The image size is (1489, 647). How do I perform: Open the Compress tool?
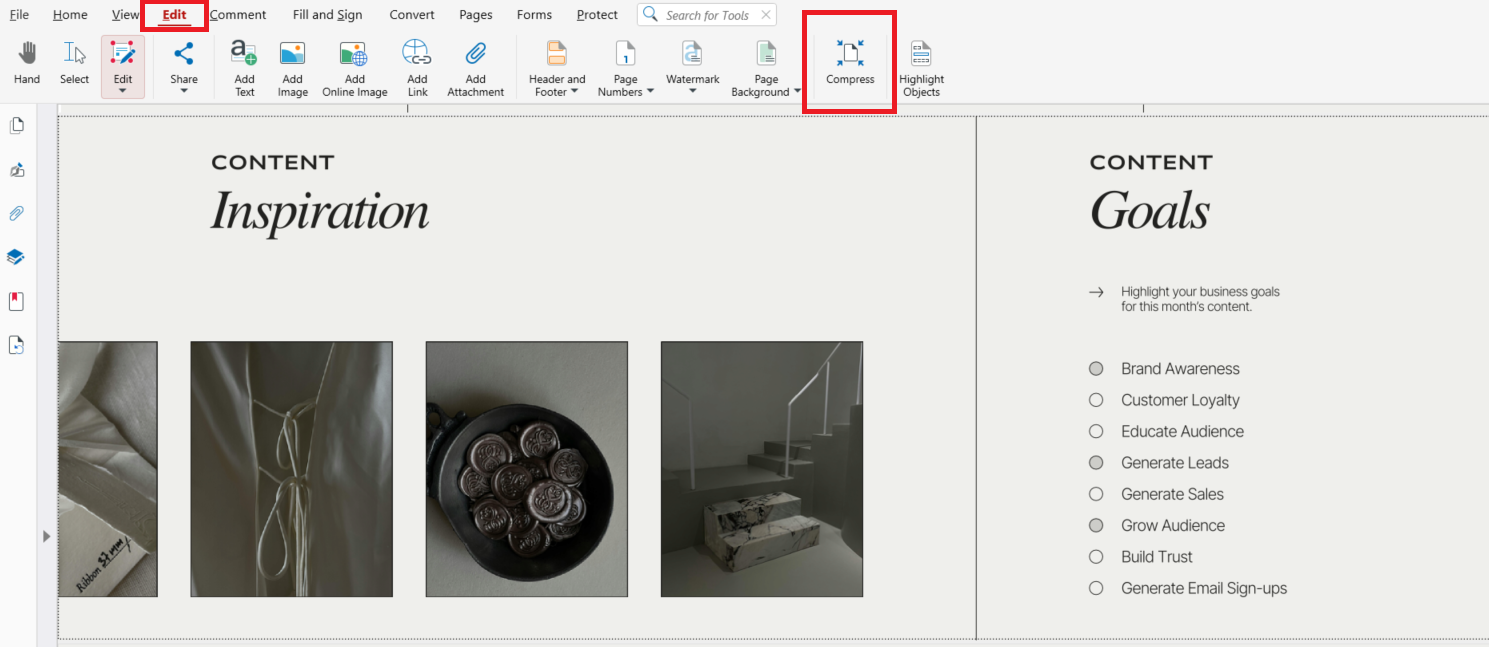(849, 62)
